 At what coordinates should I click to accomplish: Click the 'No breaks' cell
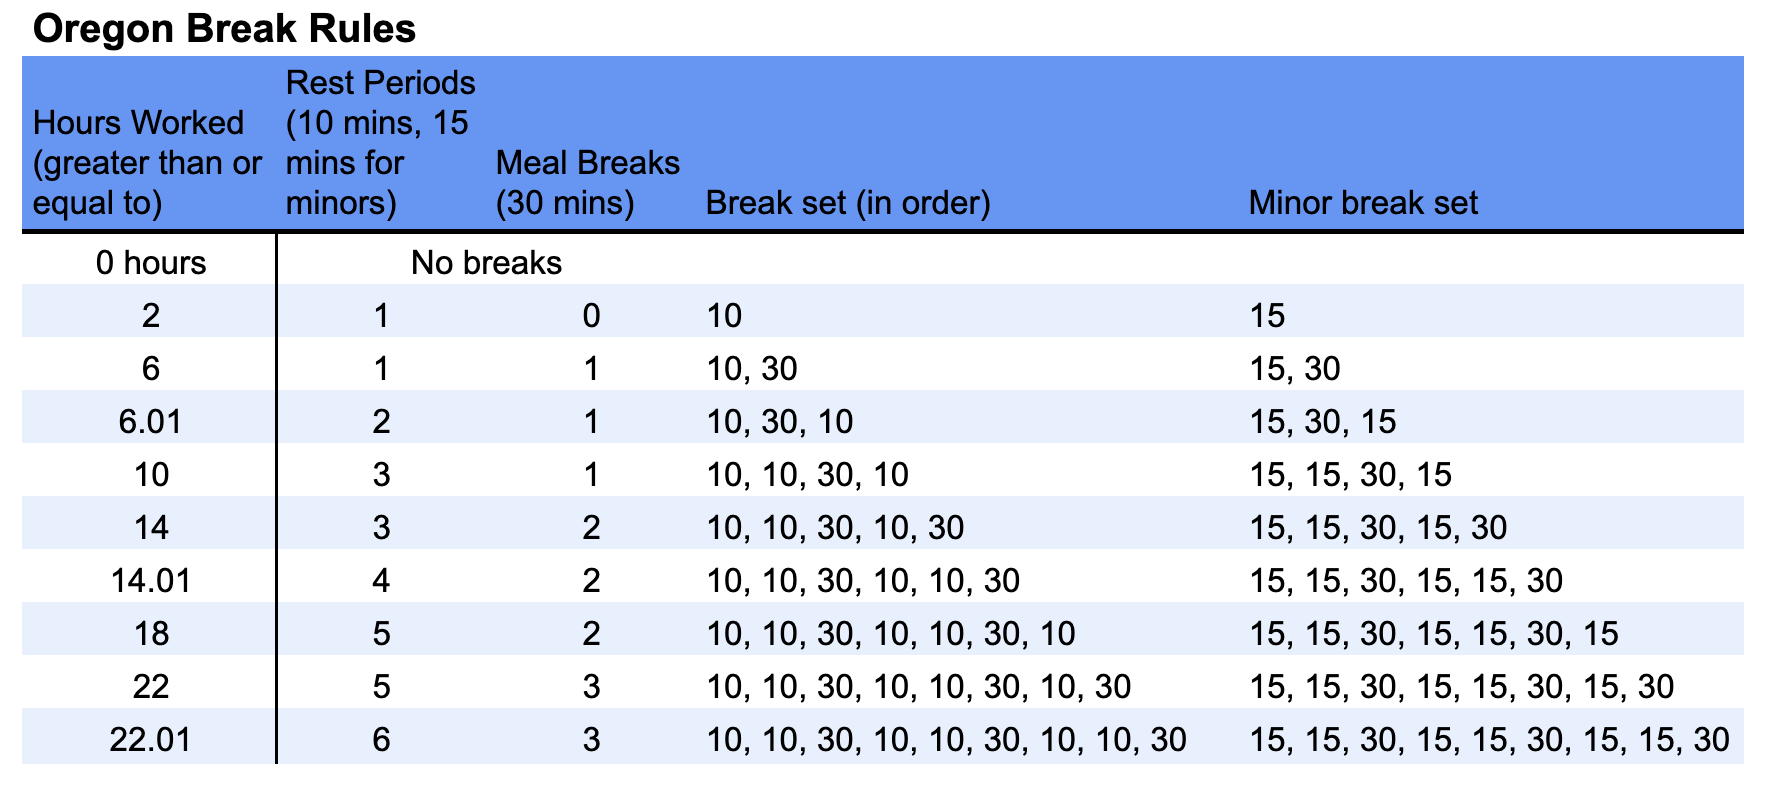[487, 263]
